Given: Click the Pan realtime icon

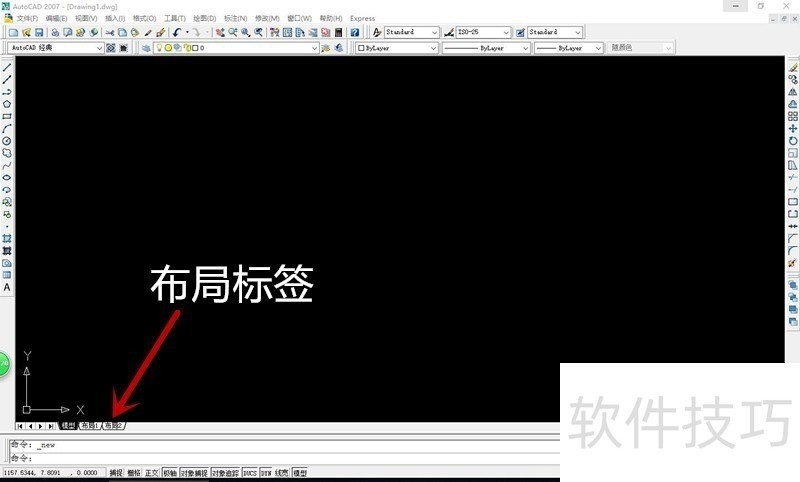Looking at the screenshot, I should [220, 32].
